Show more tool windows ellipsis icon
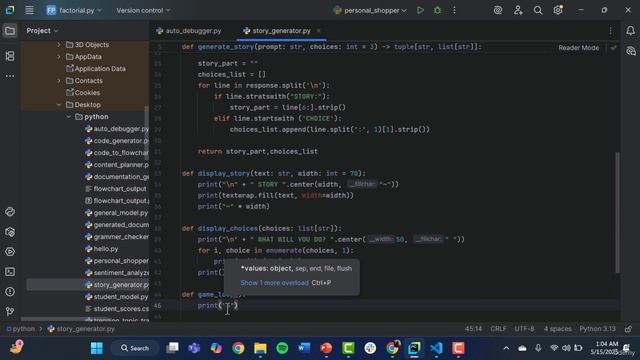 [10, 76]
